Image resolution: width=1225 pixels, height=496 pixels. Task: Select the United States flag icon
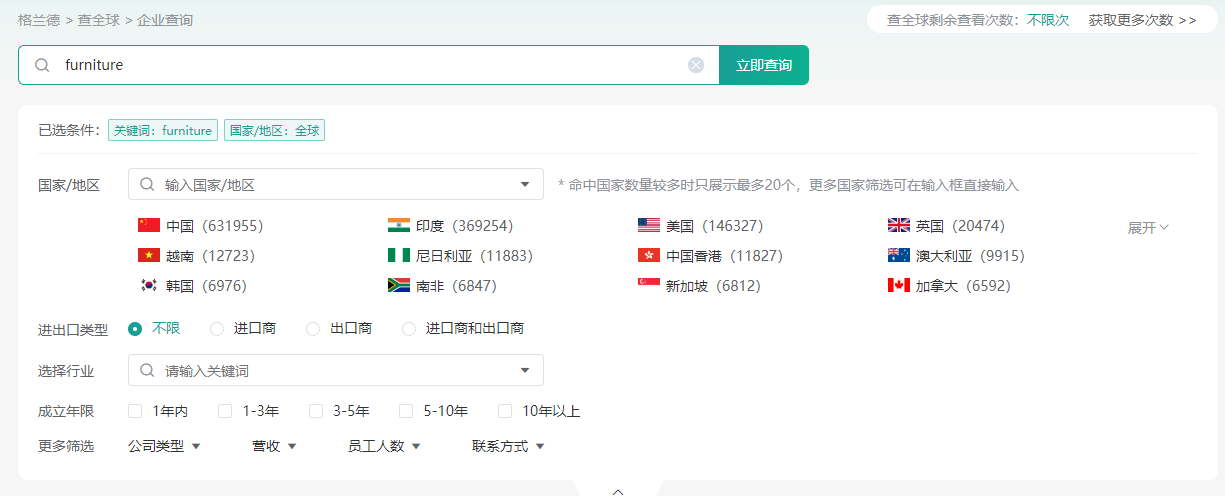point(649,225)
